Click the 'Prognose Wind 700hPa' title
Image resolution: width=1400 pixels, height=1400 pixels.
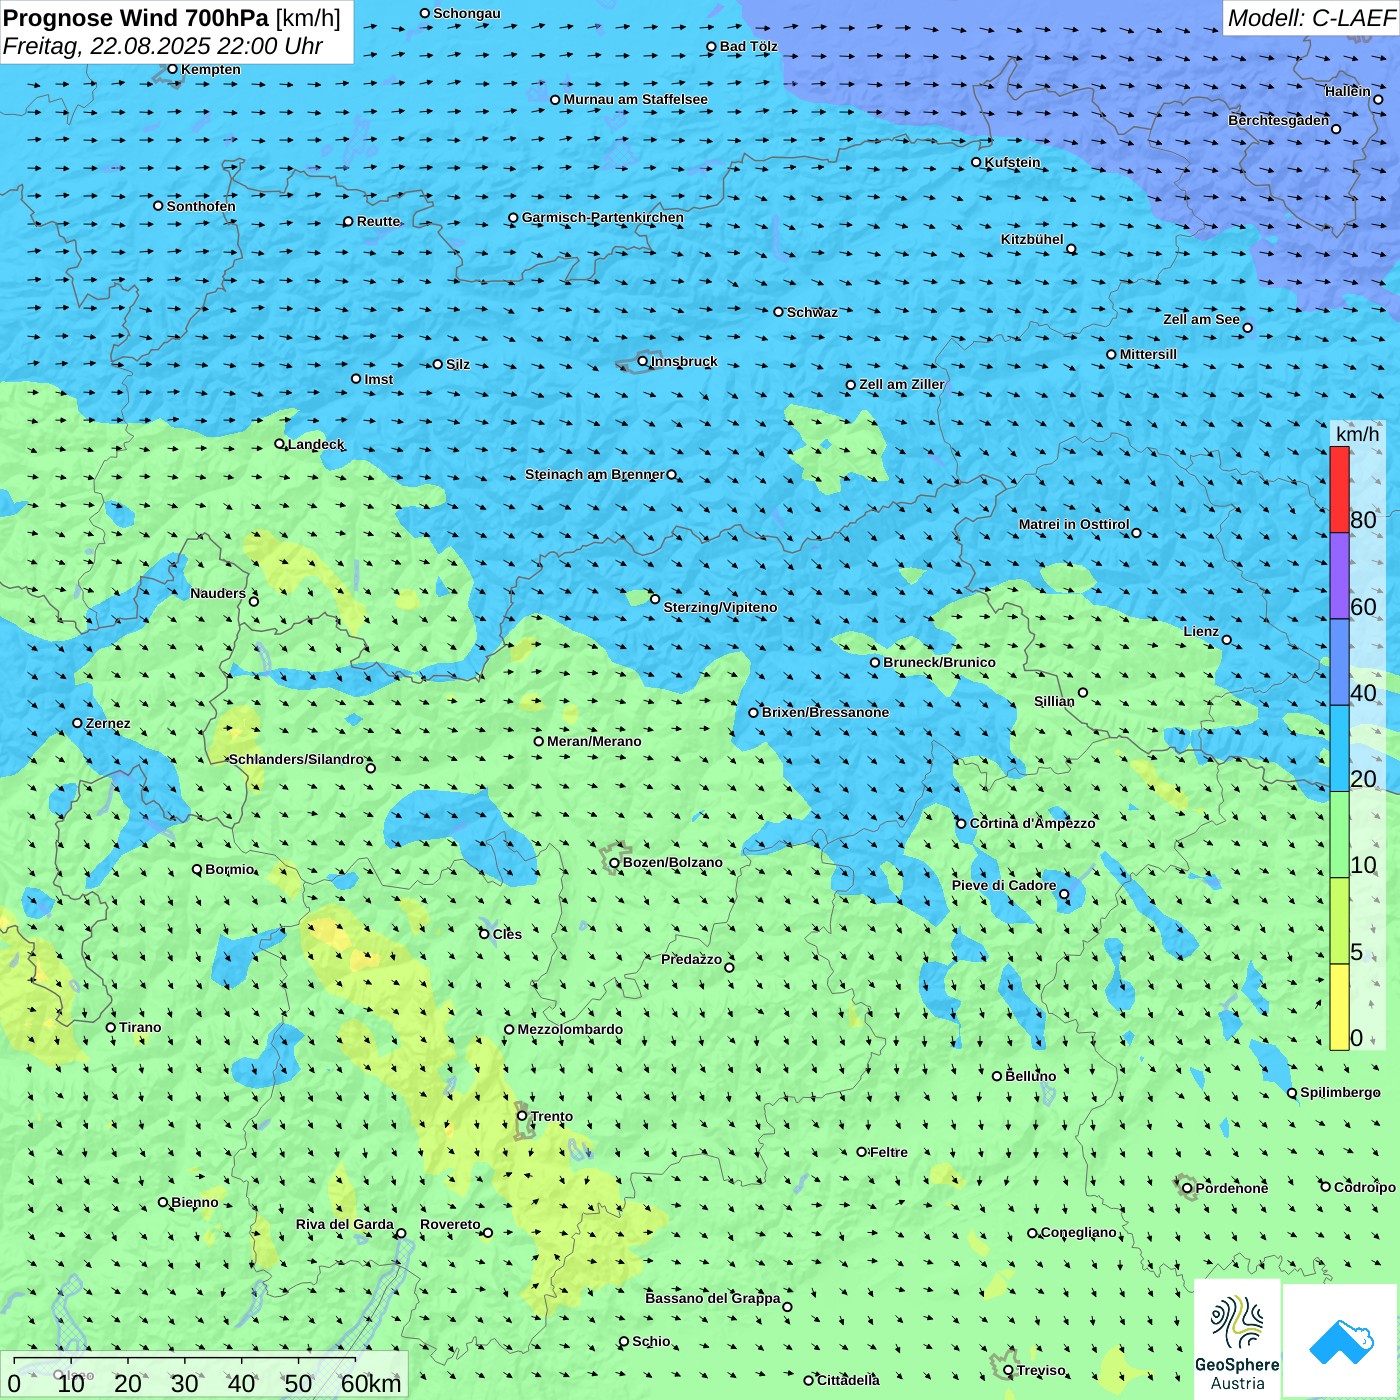136,18
